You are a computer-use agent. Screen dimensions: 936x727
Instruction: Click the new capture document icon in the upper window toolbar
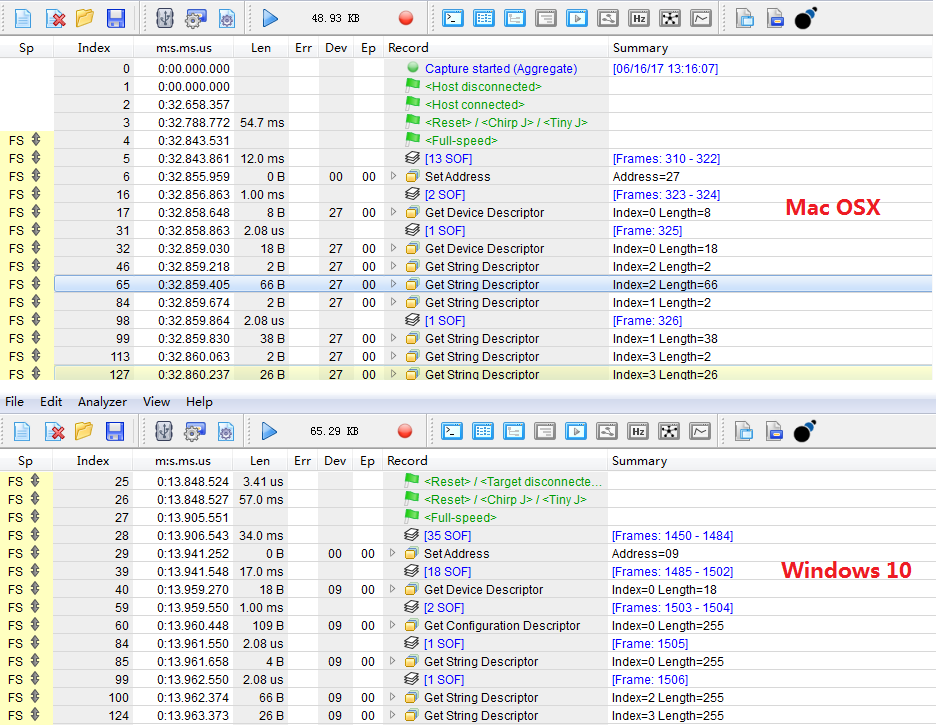click(x=23, y=18)
